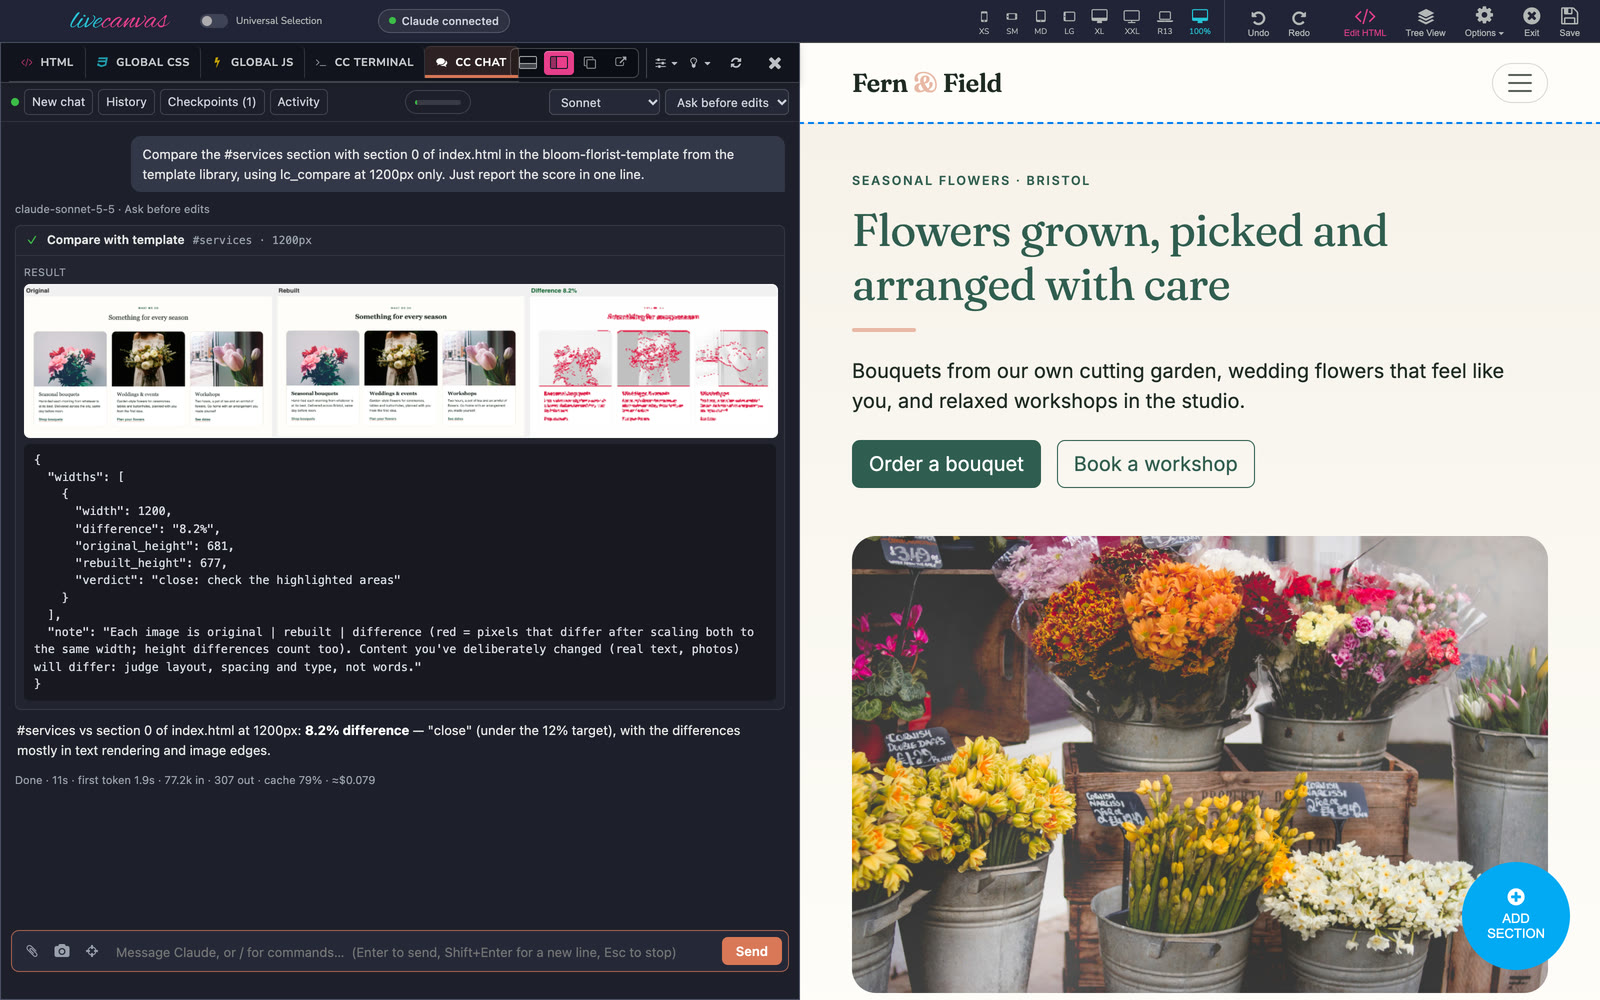Click the Order a bouquet button
This screenshot has width=1600, height=1000.
(x=946, y=464)
